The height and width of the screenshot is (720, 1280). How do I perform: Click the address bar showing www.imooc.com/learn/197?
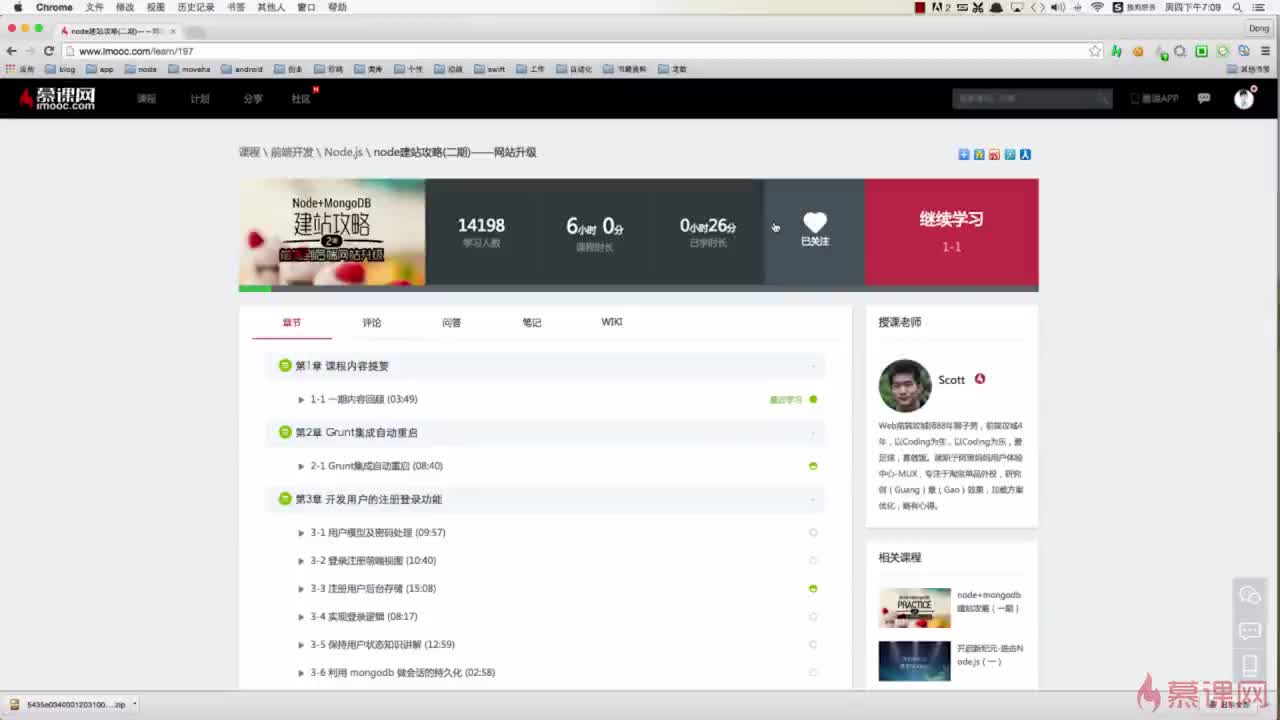pyautogui.click(x=580, y=51)
